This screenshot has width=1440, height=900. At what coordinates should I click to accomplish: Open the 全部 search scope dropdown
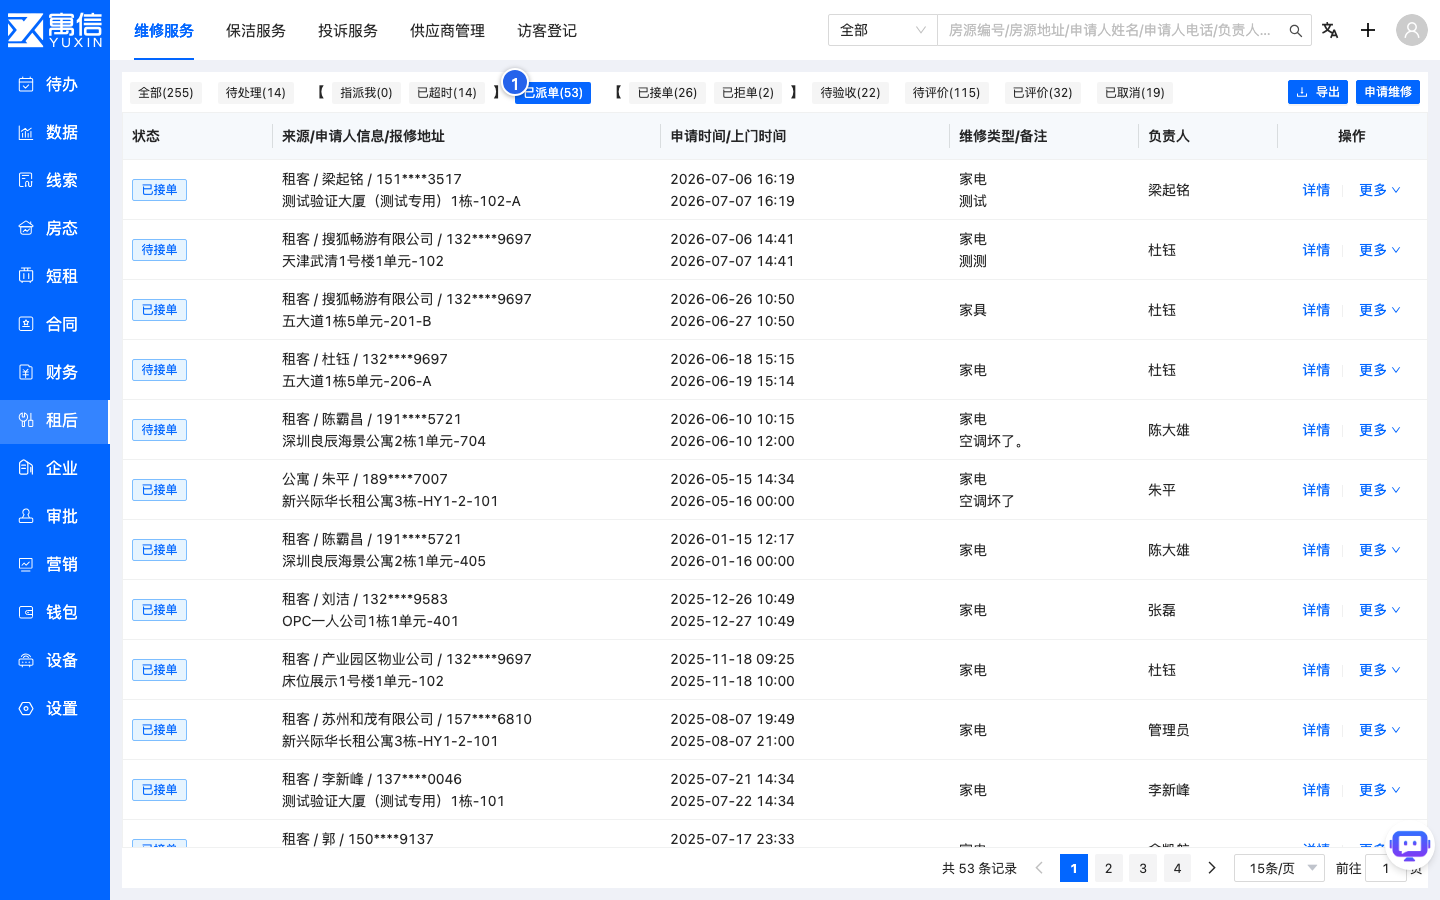882,30
